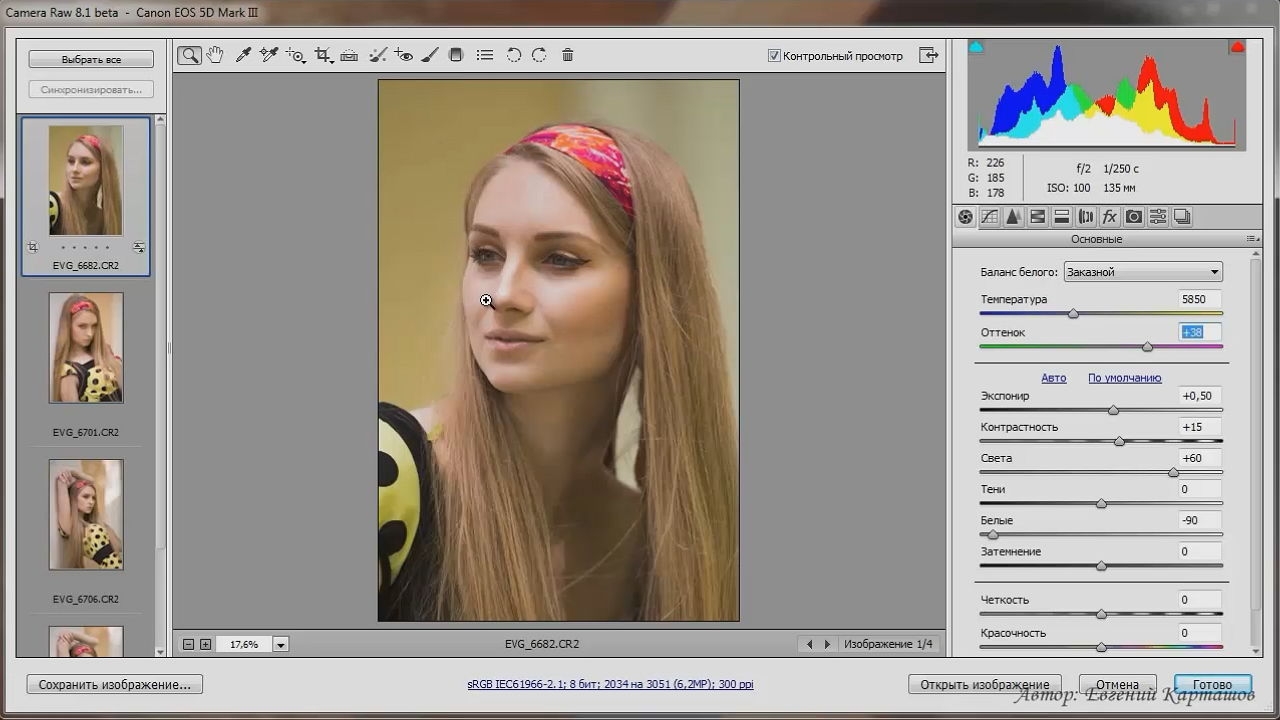Select the EVG_6706.CR2 thumbnail
The height and width of the screenshot is (720, 1280).
(x=86, y=515)
